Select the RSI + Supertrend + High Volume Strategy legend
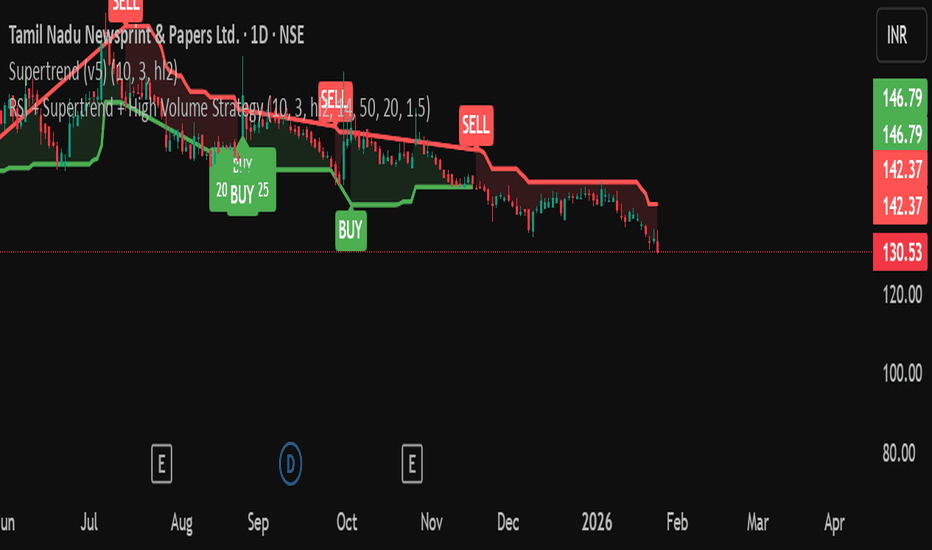Viewport: 932px width, 550px height. 219,108
